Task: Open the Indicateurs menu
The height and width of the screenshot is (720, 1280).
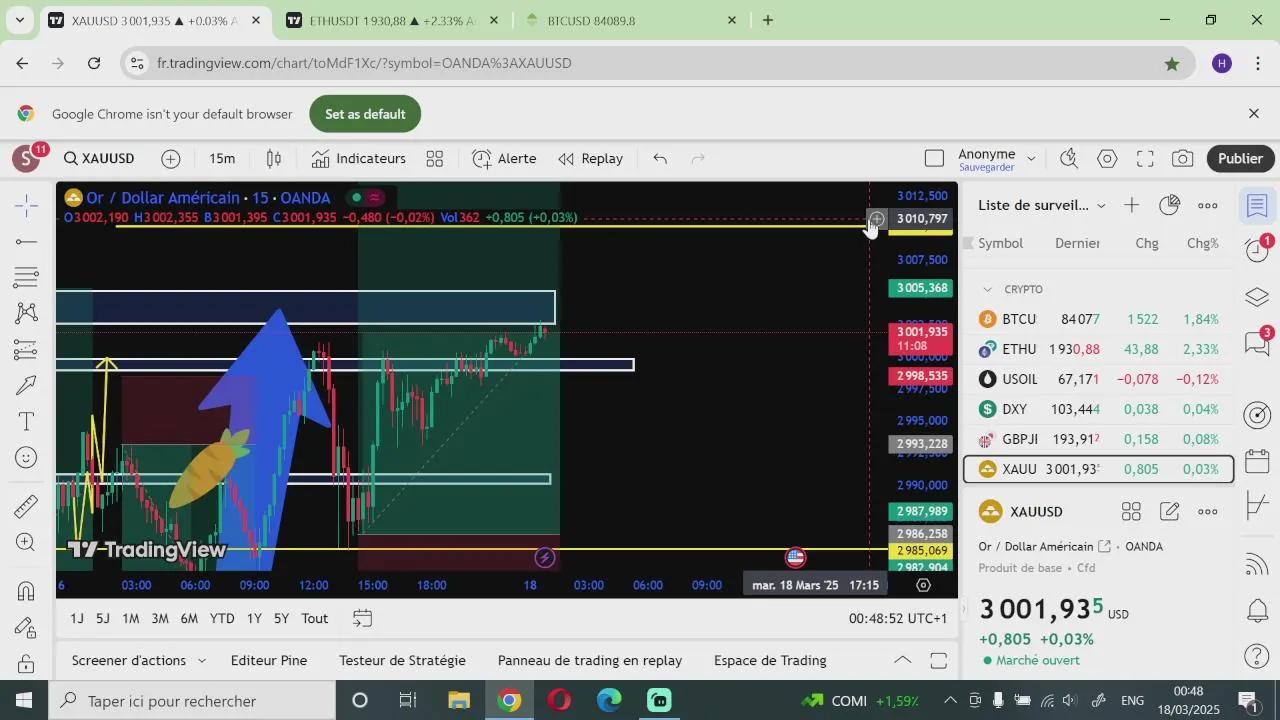Action: (x=358, y=159)
